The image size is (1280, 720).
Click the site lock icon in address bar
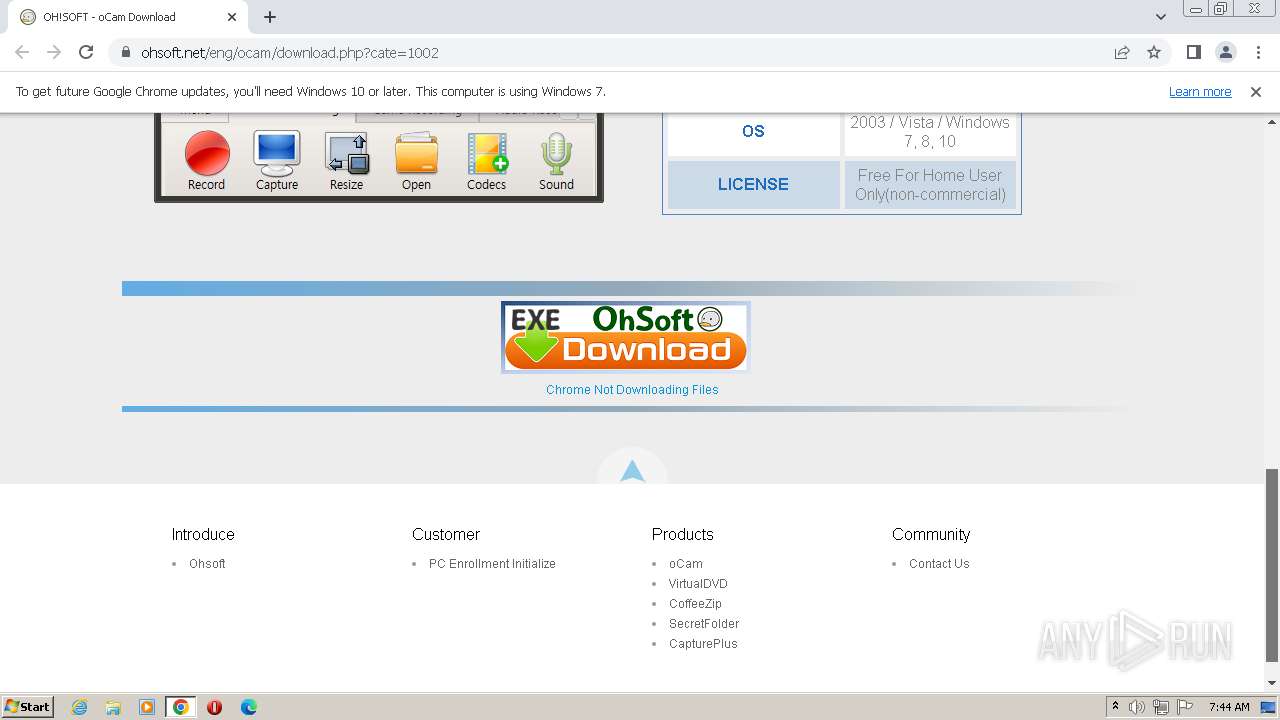(126, 53)
